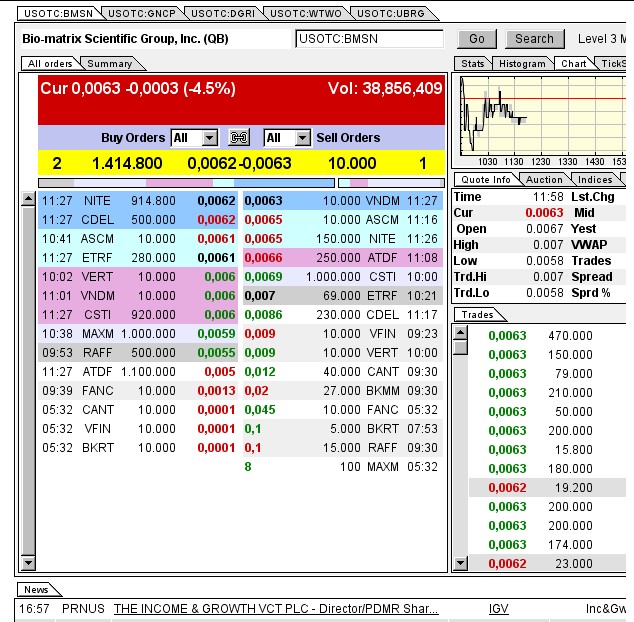This screenshot has height=622, width=634.
Task: Switch to the USOTC:BMSN tab
Action: coord(59,13)
